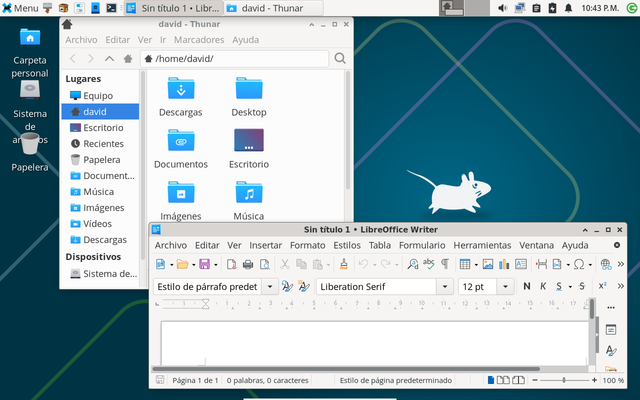Open the notifications bell in the panel

click(568, 8)
